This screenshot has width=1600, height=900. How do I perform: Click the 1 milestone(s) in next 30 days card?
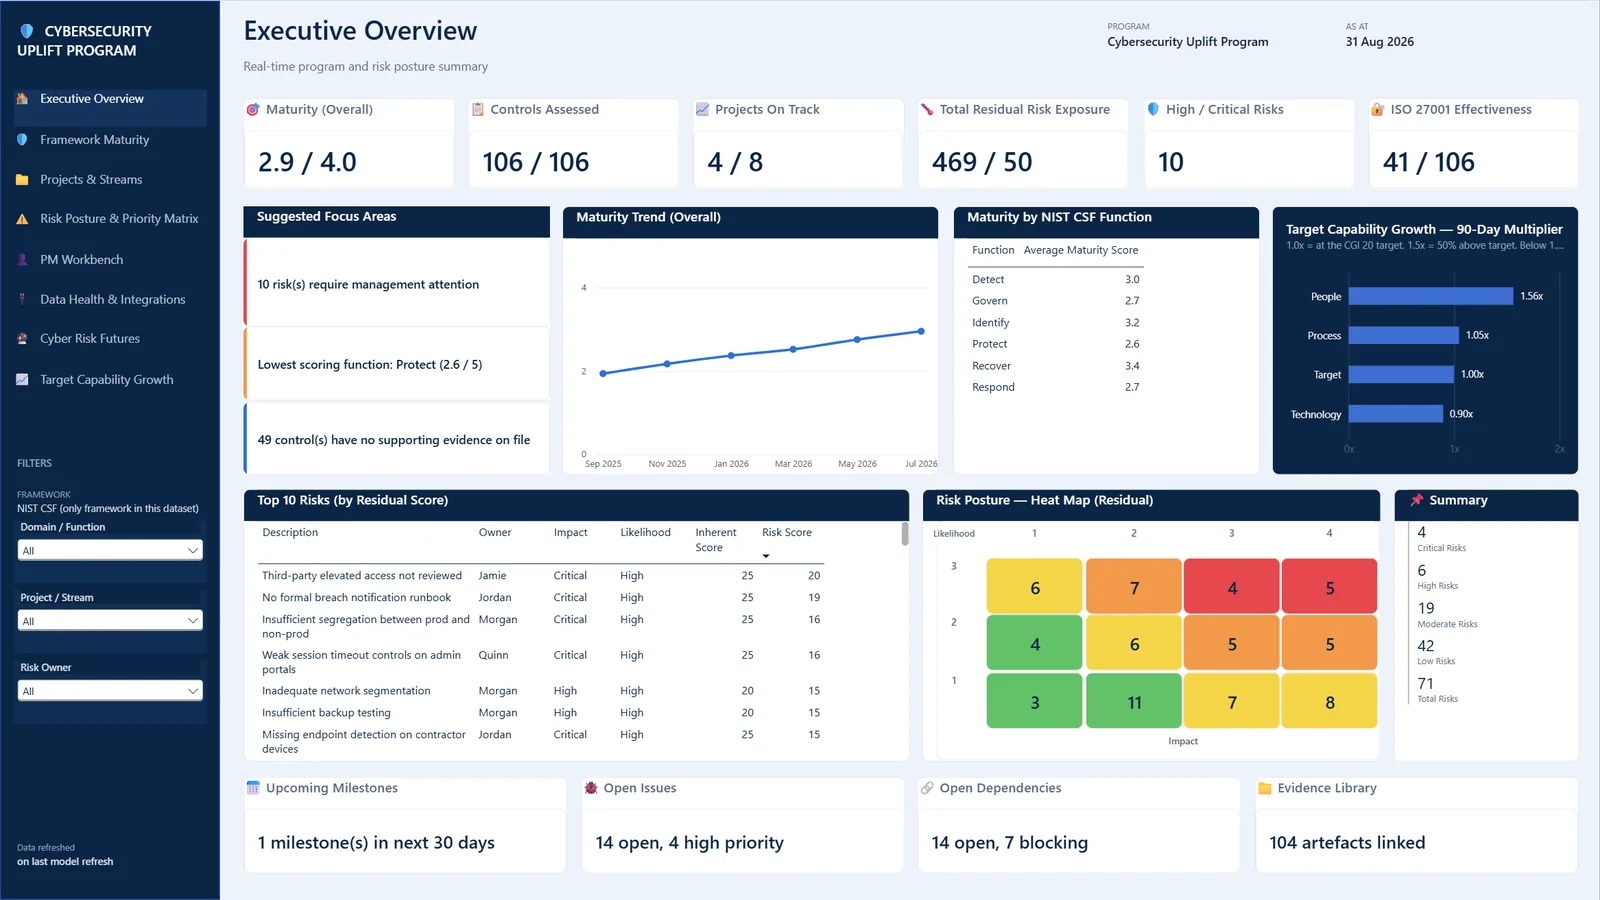405,842
